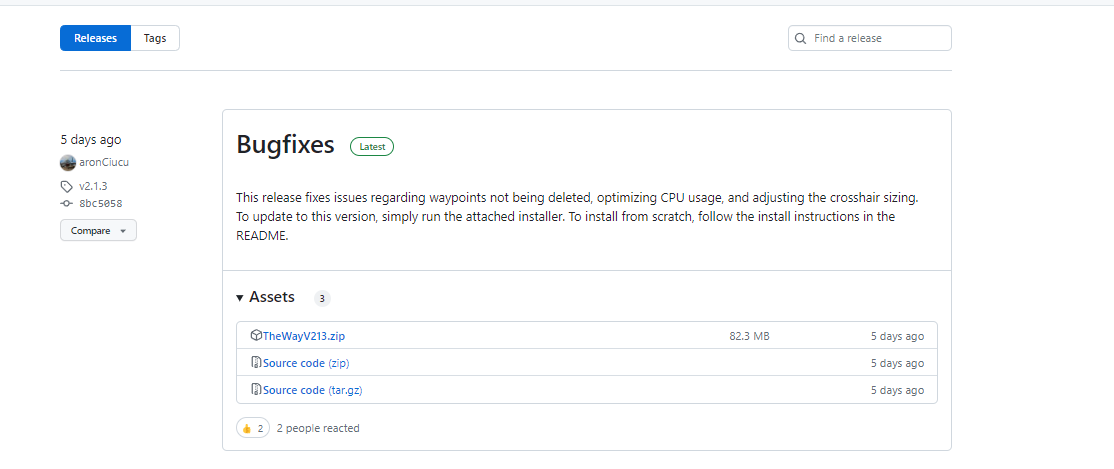Click the file icon next to Source code (tar.gz)
The image size is (1114, 469).
pos(256,390)
